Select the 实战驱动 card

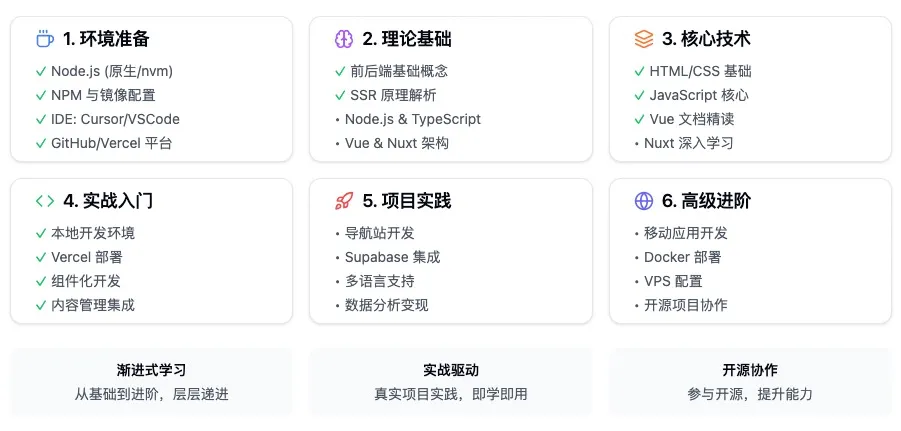[451, 381]
